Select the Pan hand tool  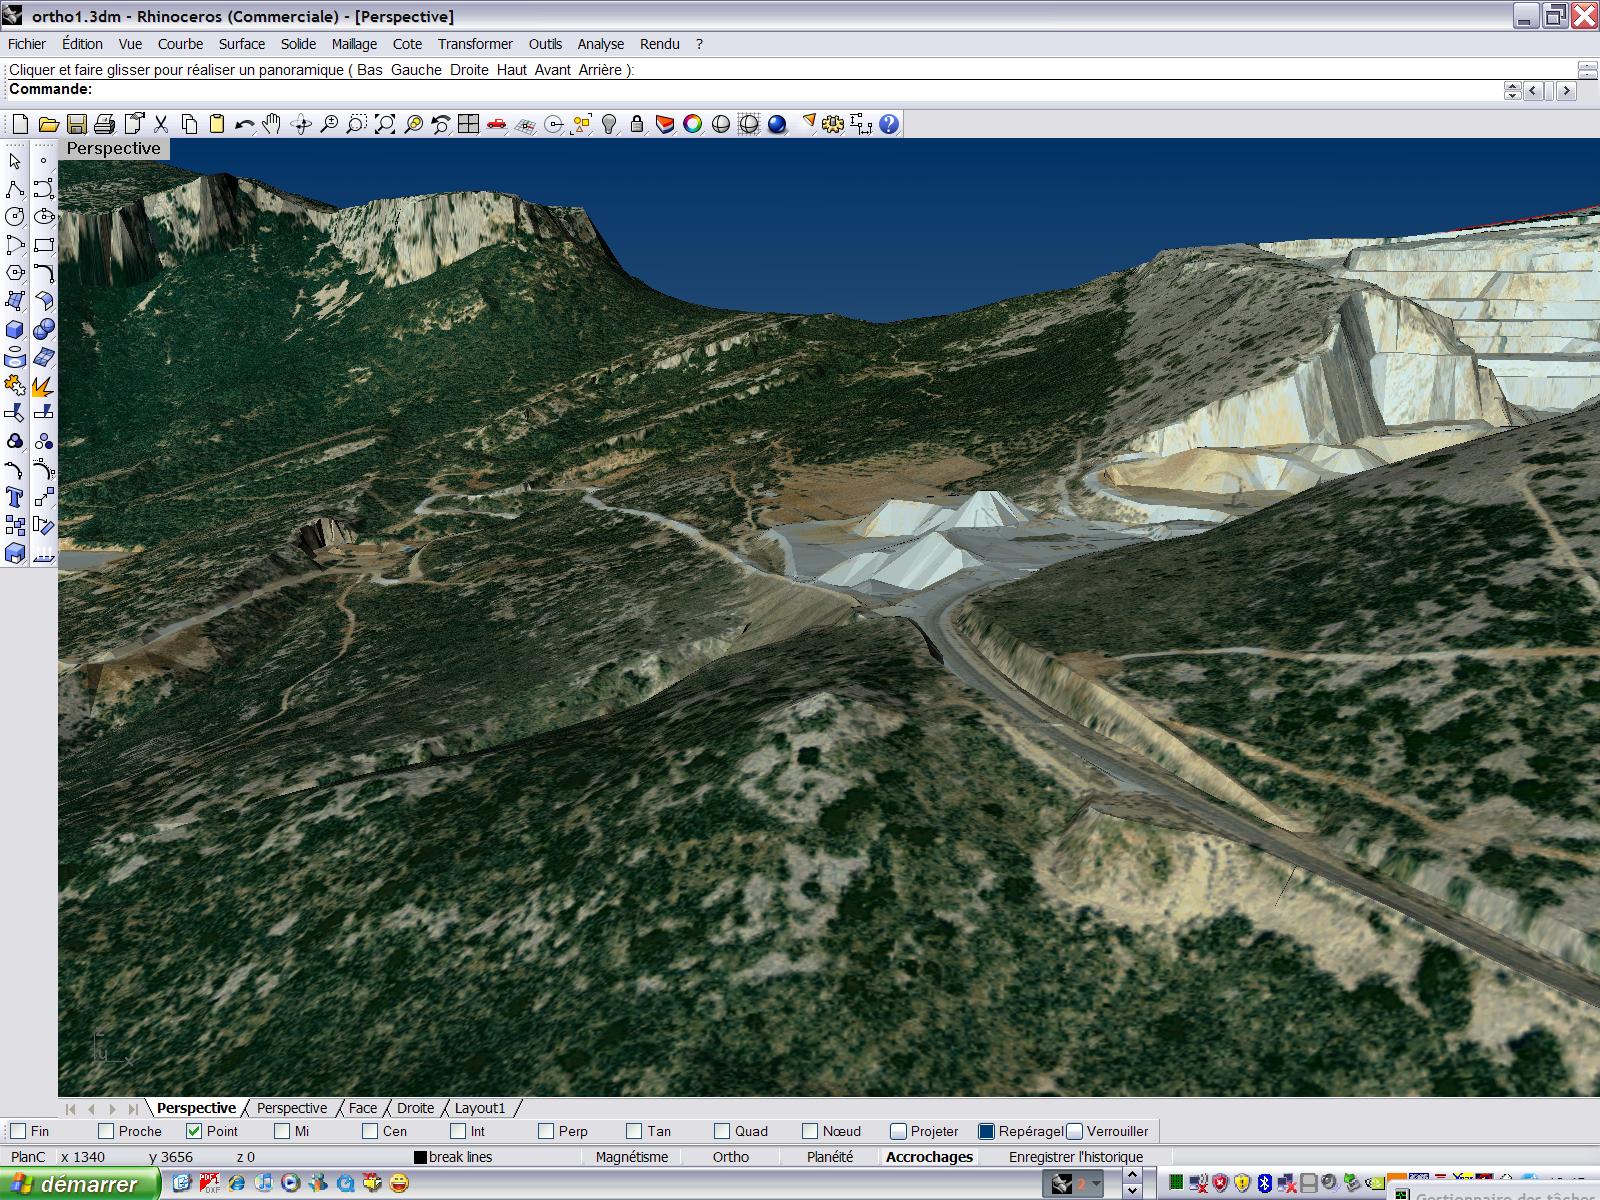272,124
